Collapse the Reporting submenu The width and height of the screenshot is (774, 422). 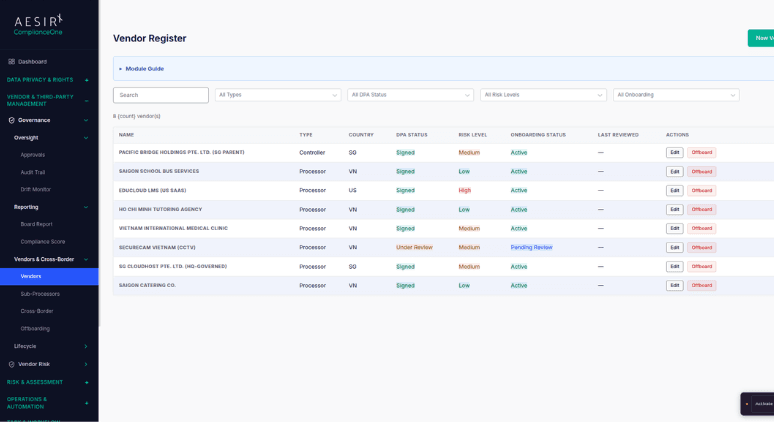click(86, 207)
